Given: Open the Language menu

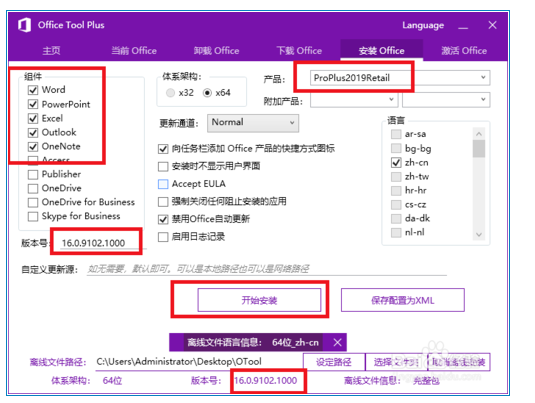Looking at the screenshot, I should (423, 26).
